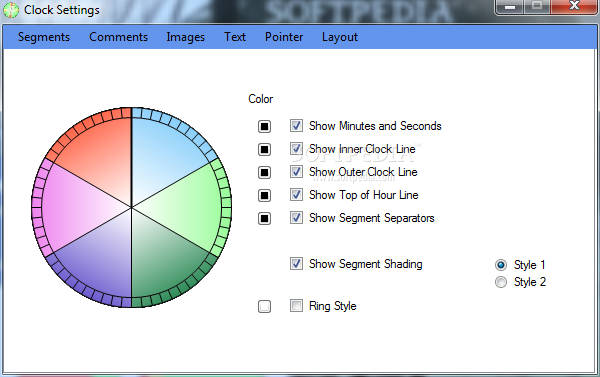Pick color for Minutes and Seconds
The image size is (600, 377).
(264, 126)
